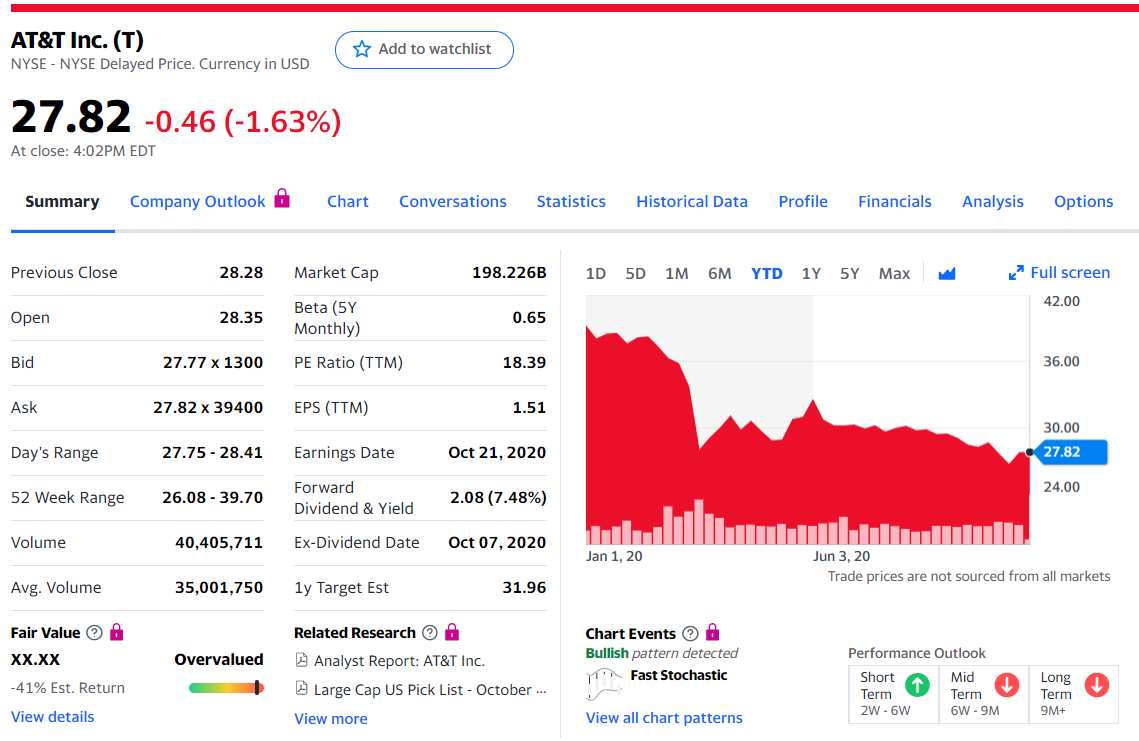Click the help icon beside Chart Events
The height and width of the screenshot is (741, 1139).
coord(690,633)
